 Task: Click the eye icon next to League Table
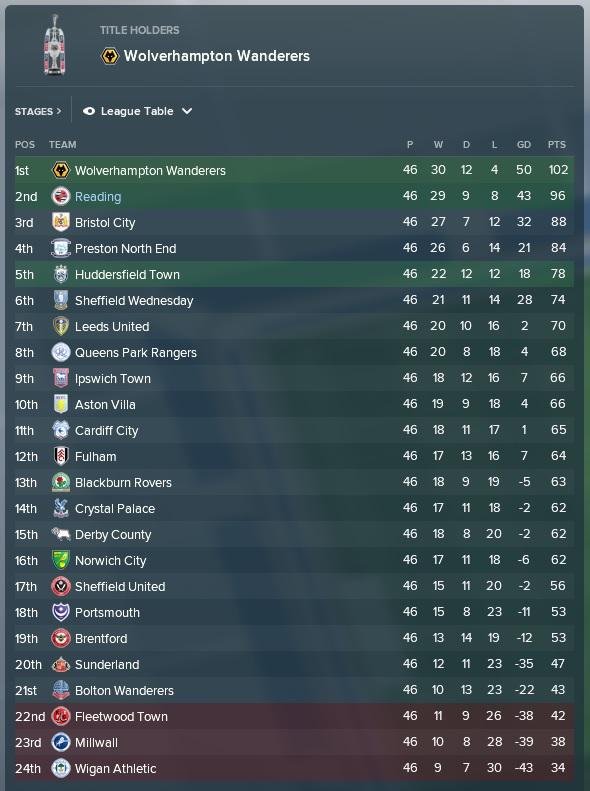[x=89, y=111]
